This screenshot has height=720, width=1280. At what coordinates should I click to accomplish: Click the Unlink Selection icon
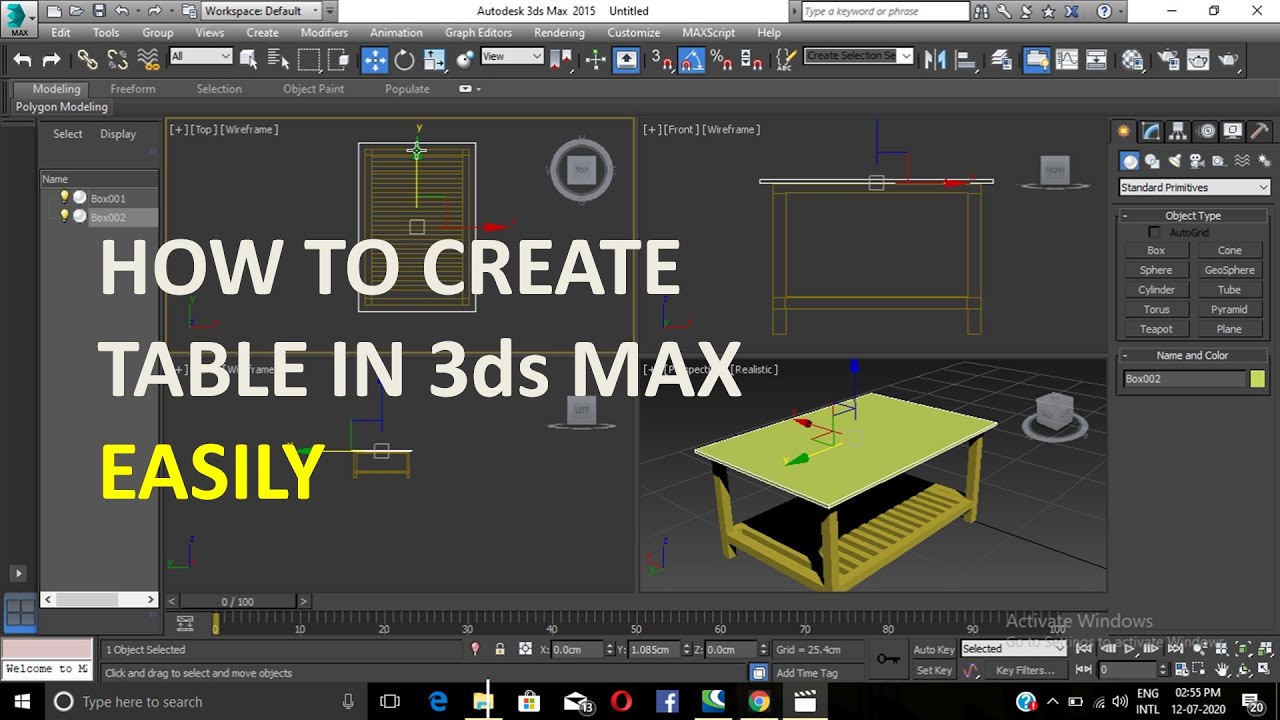(x=117, y=60)
